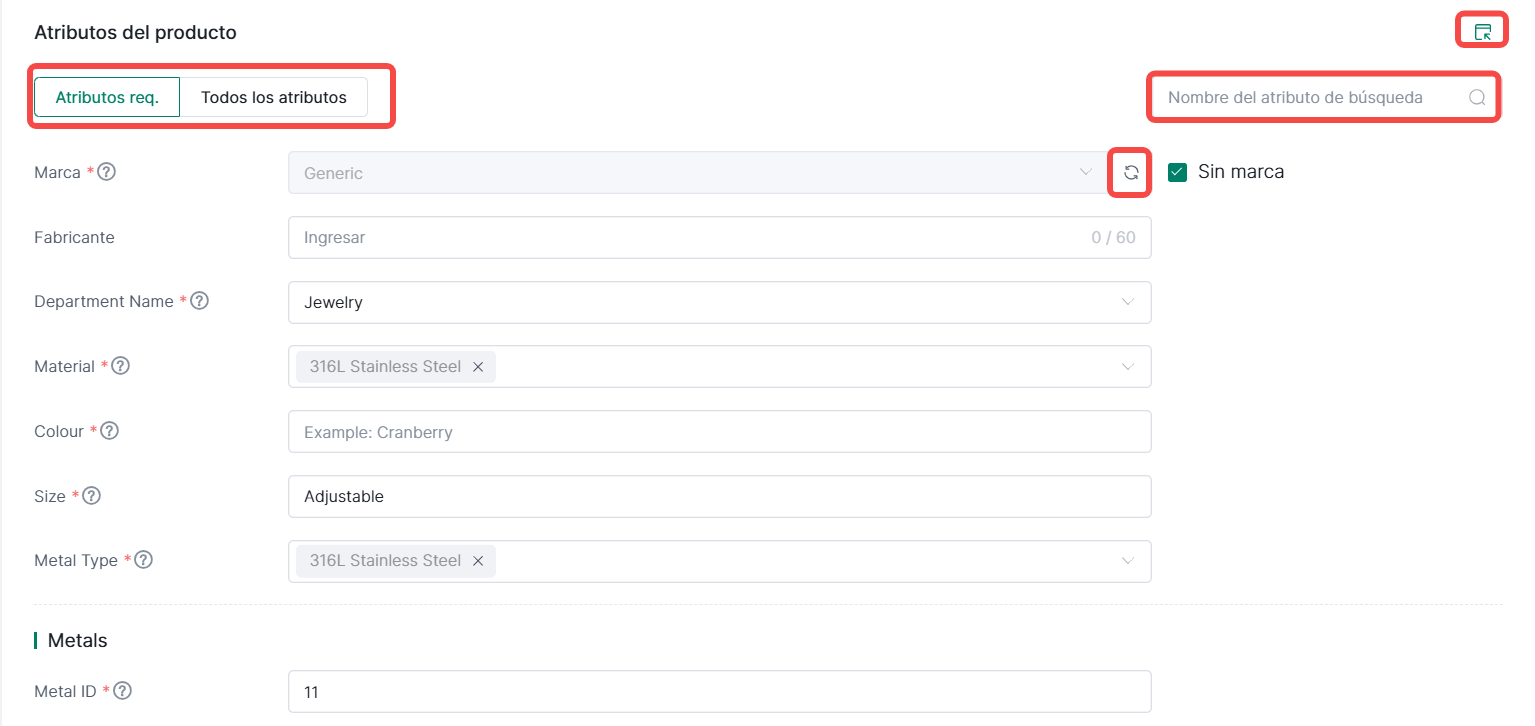Focus the Colour text field
The image size is (1535, 726).
[718, 432]
